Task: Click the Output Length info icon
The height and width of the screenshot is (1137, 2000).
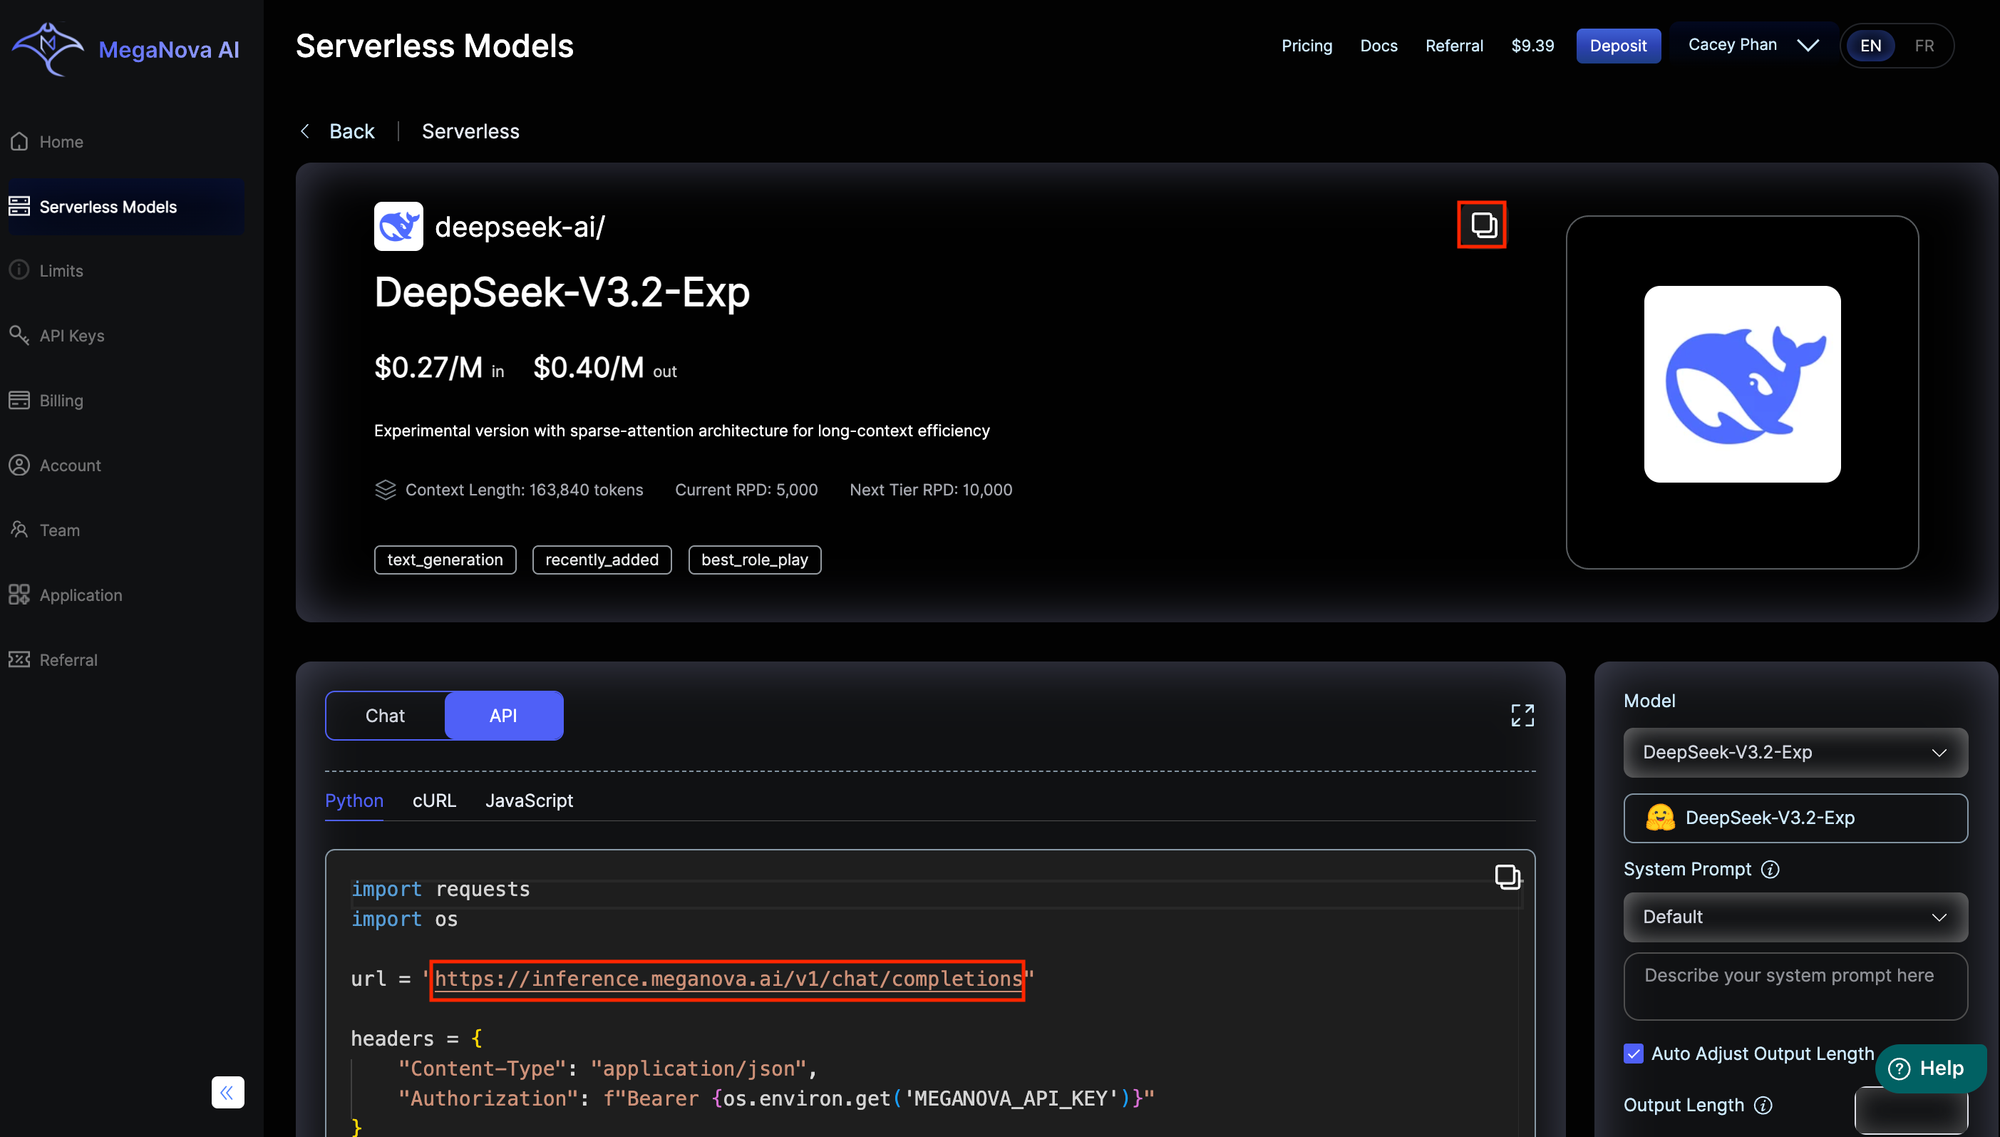Action: pos(1763,1105)
